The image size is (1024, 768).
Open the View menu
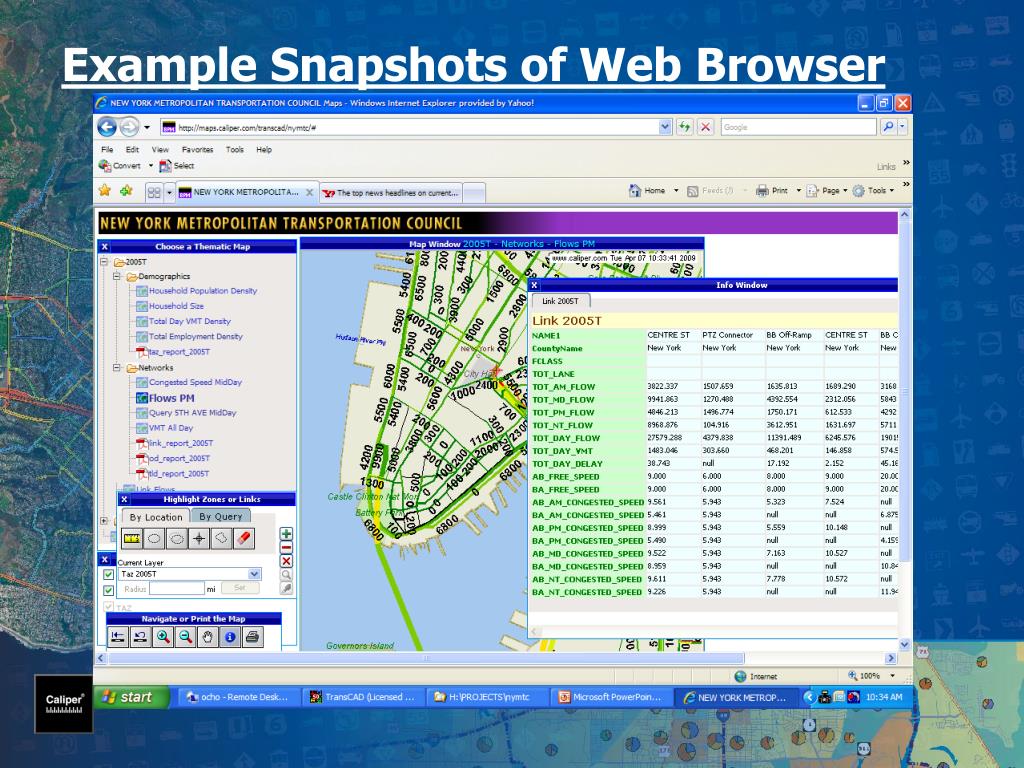coord(160,150)
